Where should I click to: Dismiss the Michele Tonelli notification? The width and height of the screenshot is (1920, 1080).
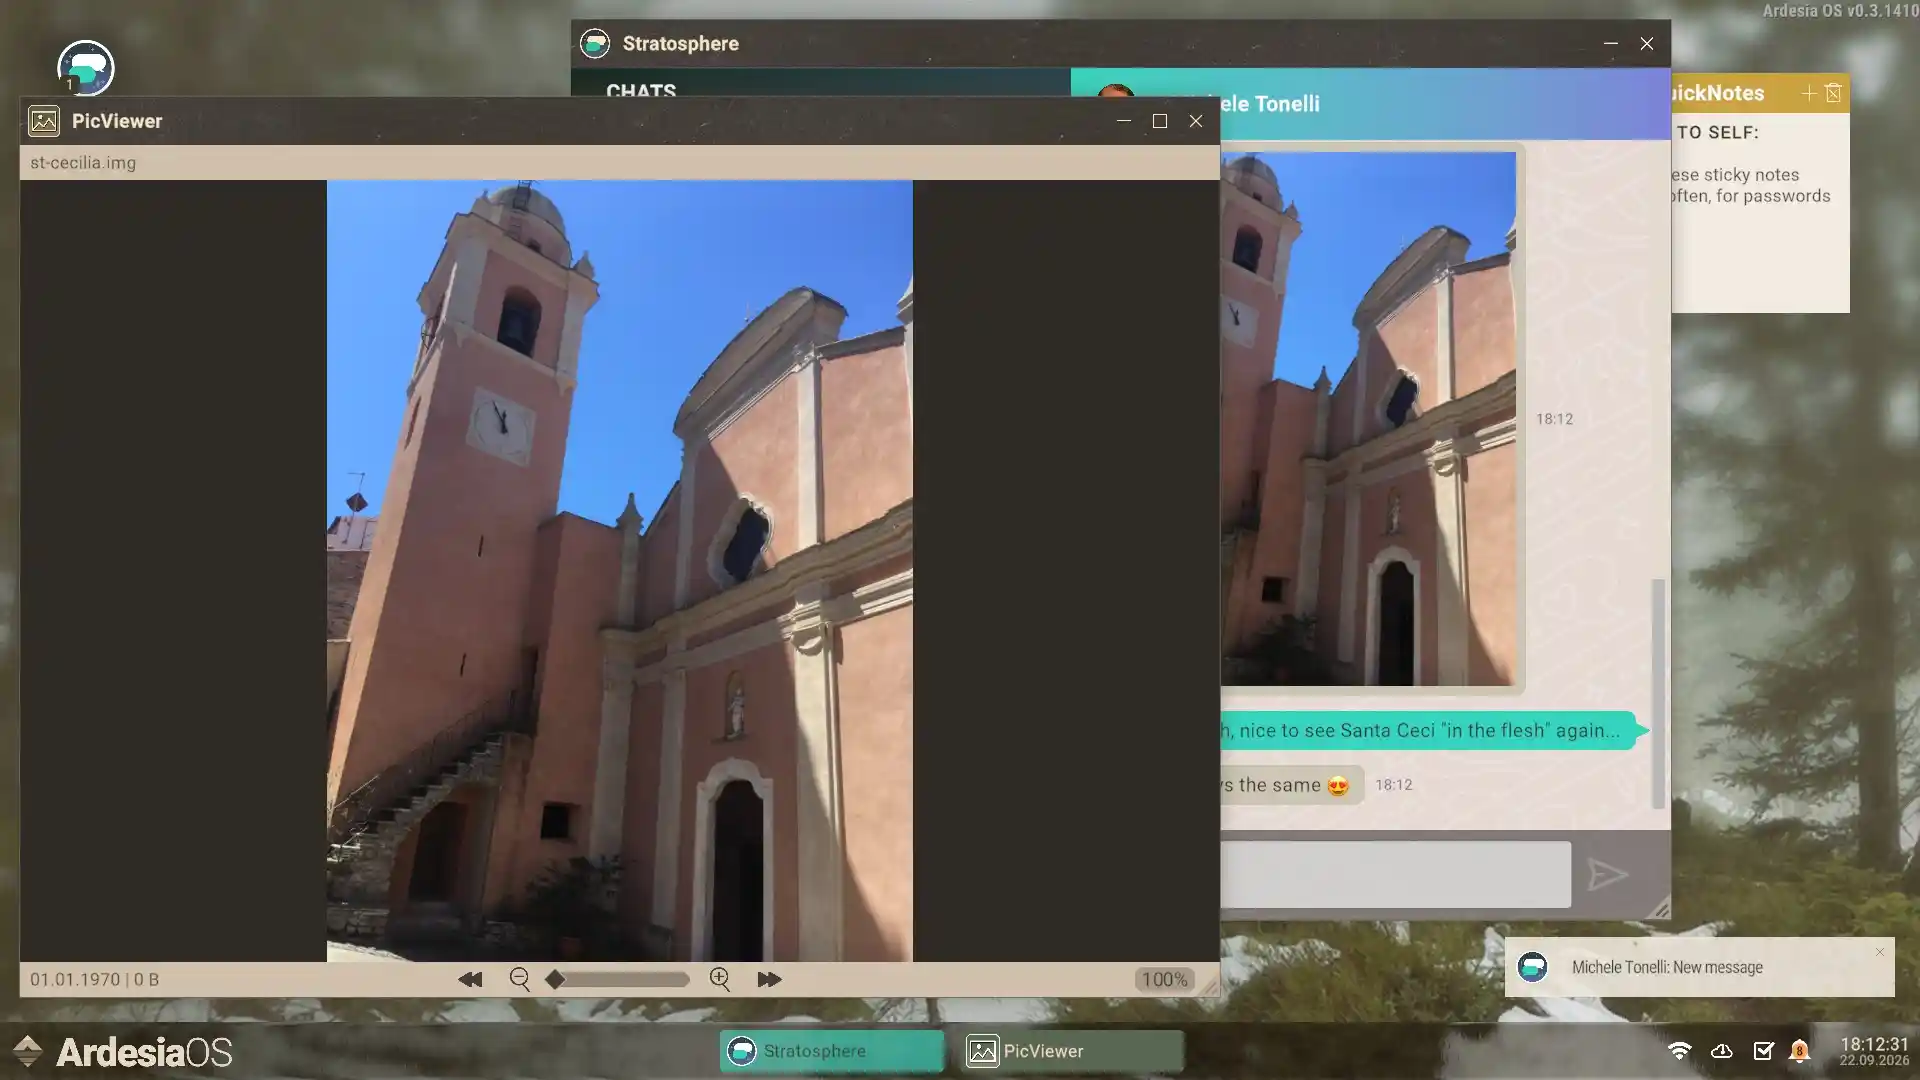pos(1879,952)
